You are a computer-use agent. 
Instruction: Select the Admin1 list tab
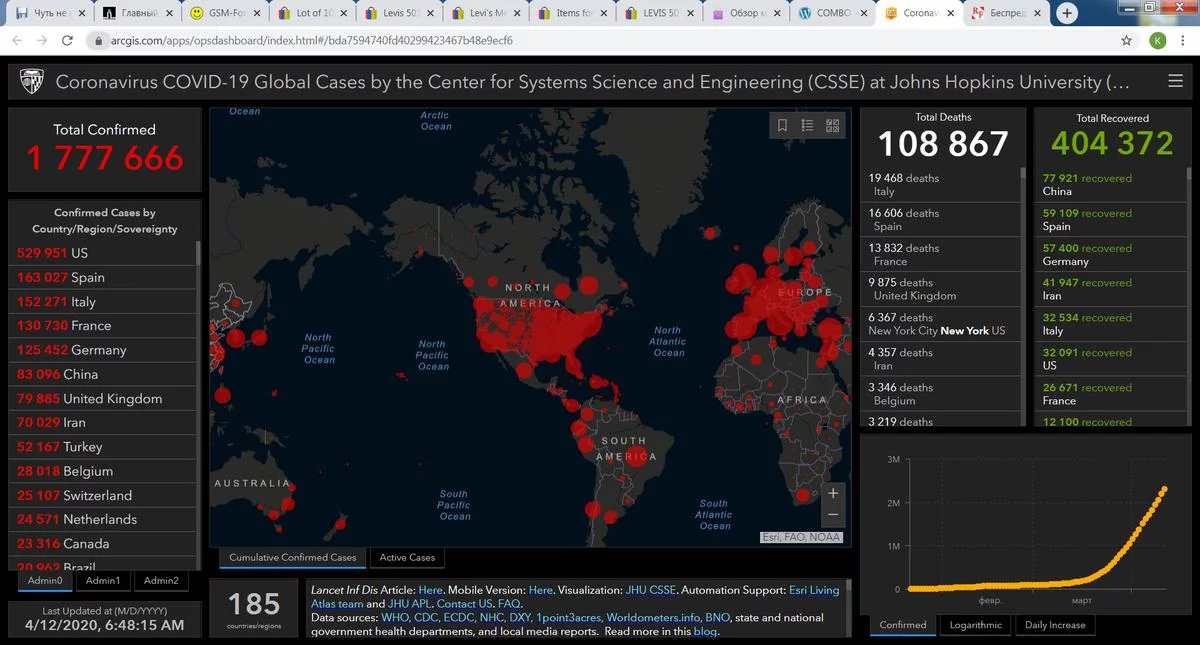coord(103,580)
